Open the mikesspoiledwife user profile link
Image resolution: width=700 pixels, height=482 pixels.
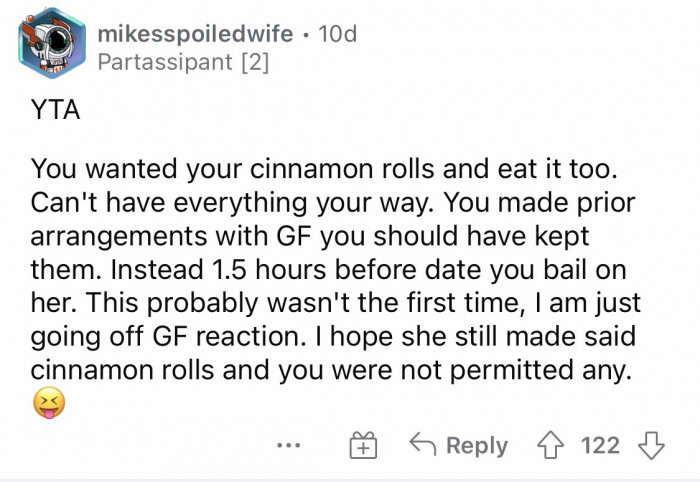pyautogui.click(x=196, y=35)
